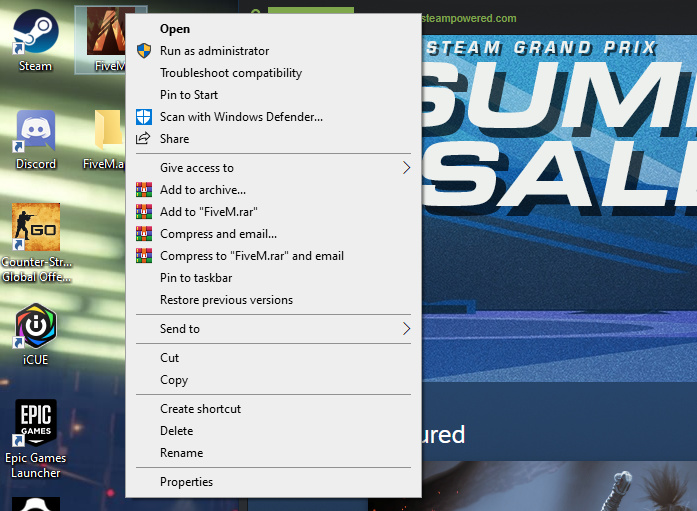697x511 pixels.
Task: Select Run as administrator
Action: point(273,51)
